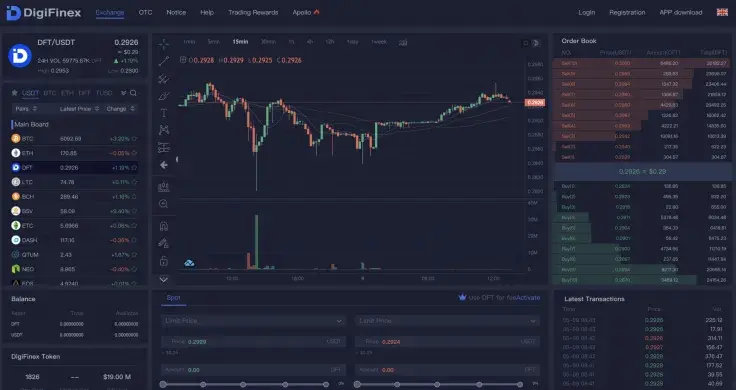Sort by Latest Price column
The image size is (736, 390).
79,109
